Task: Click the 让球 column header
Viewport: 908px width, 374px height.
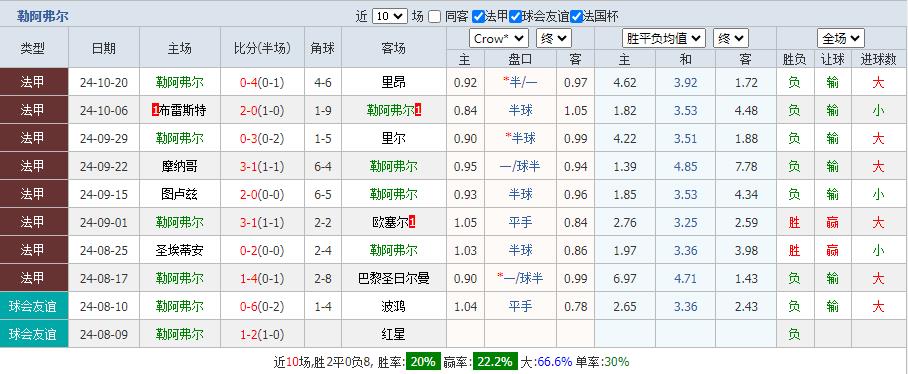Action: point(832,59)
